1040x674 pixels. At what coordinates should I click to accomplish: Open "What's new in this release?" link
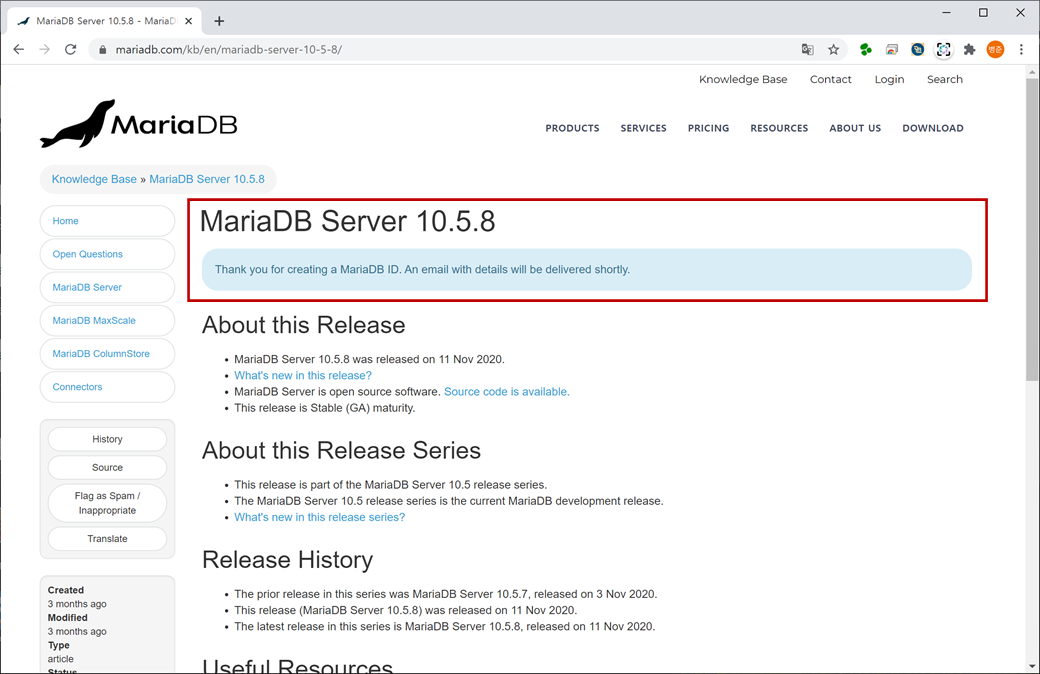click(303, 375)
